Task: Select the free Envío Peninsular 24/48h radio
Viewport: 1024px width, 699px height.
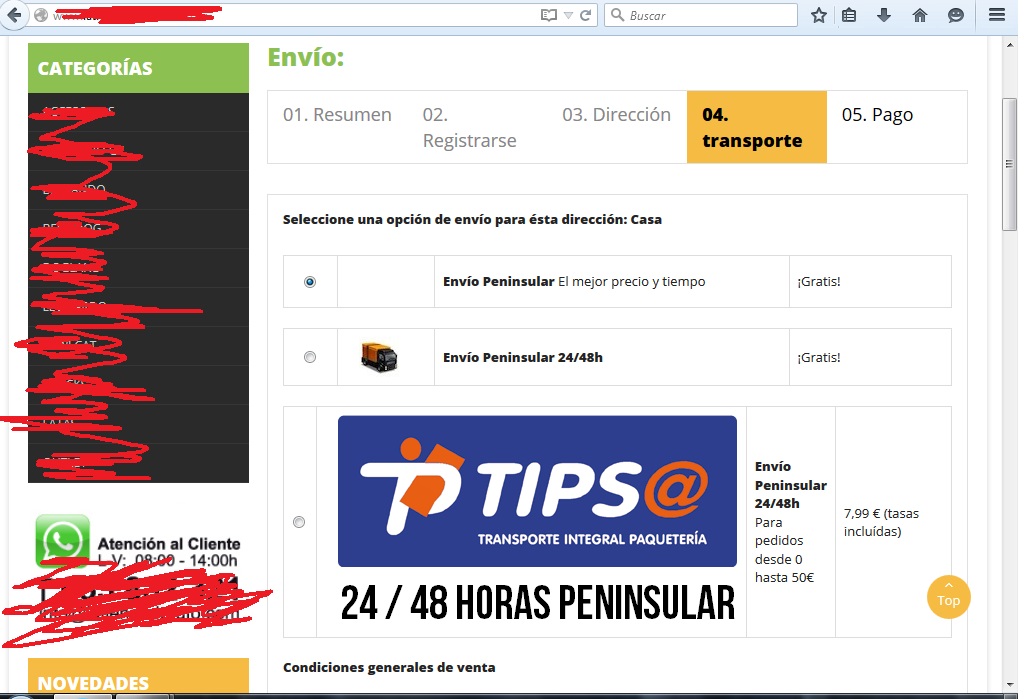Action: coord(310,357)
